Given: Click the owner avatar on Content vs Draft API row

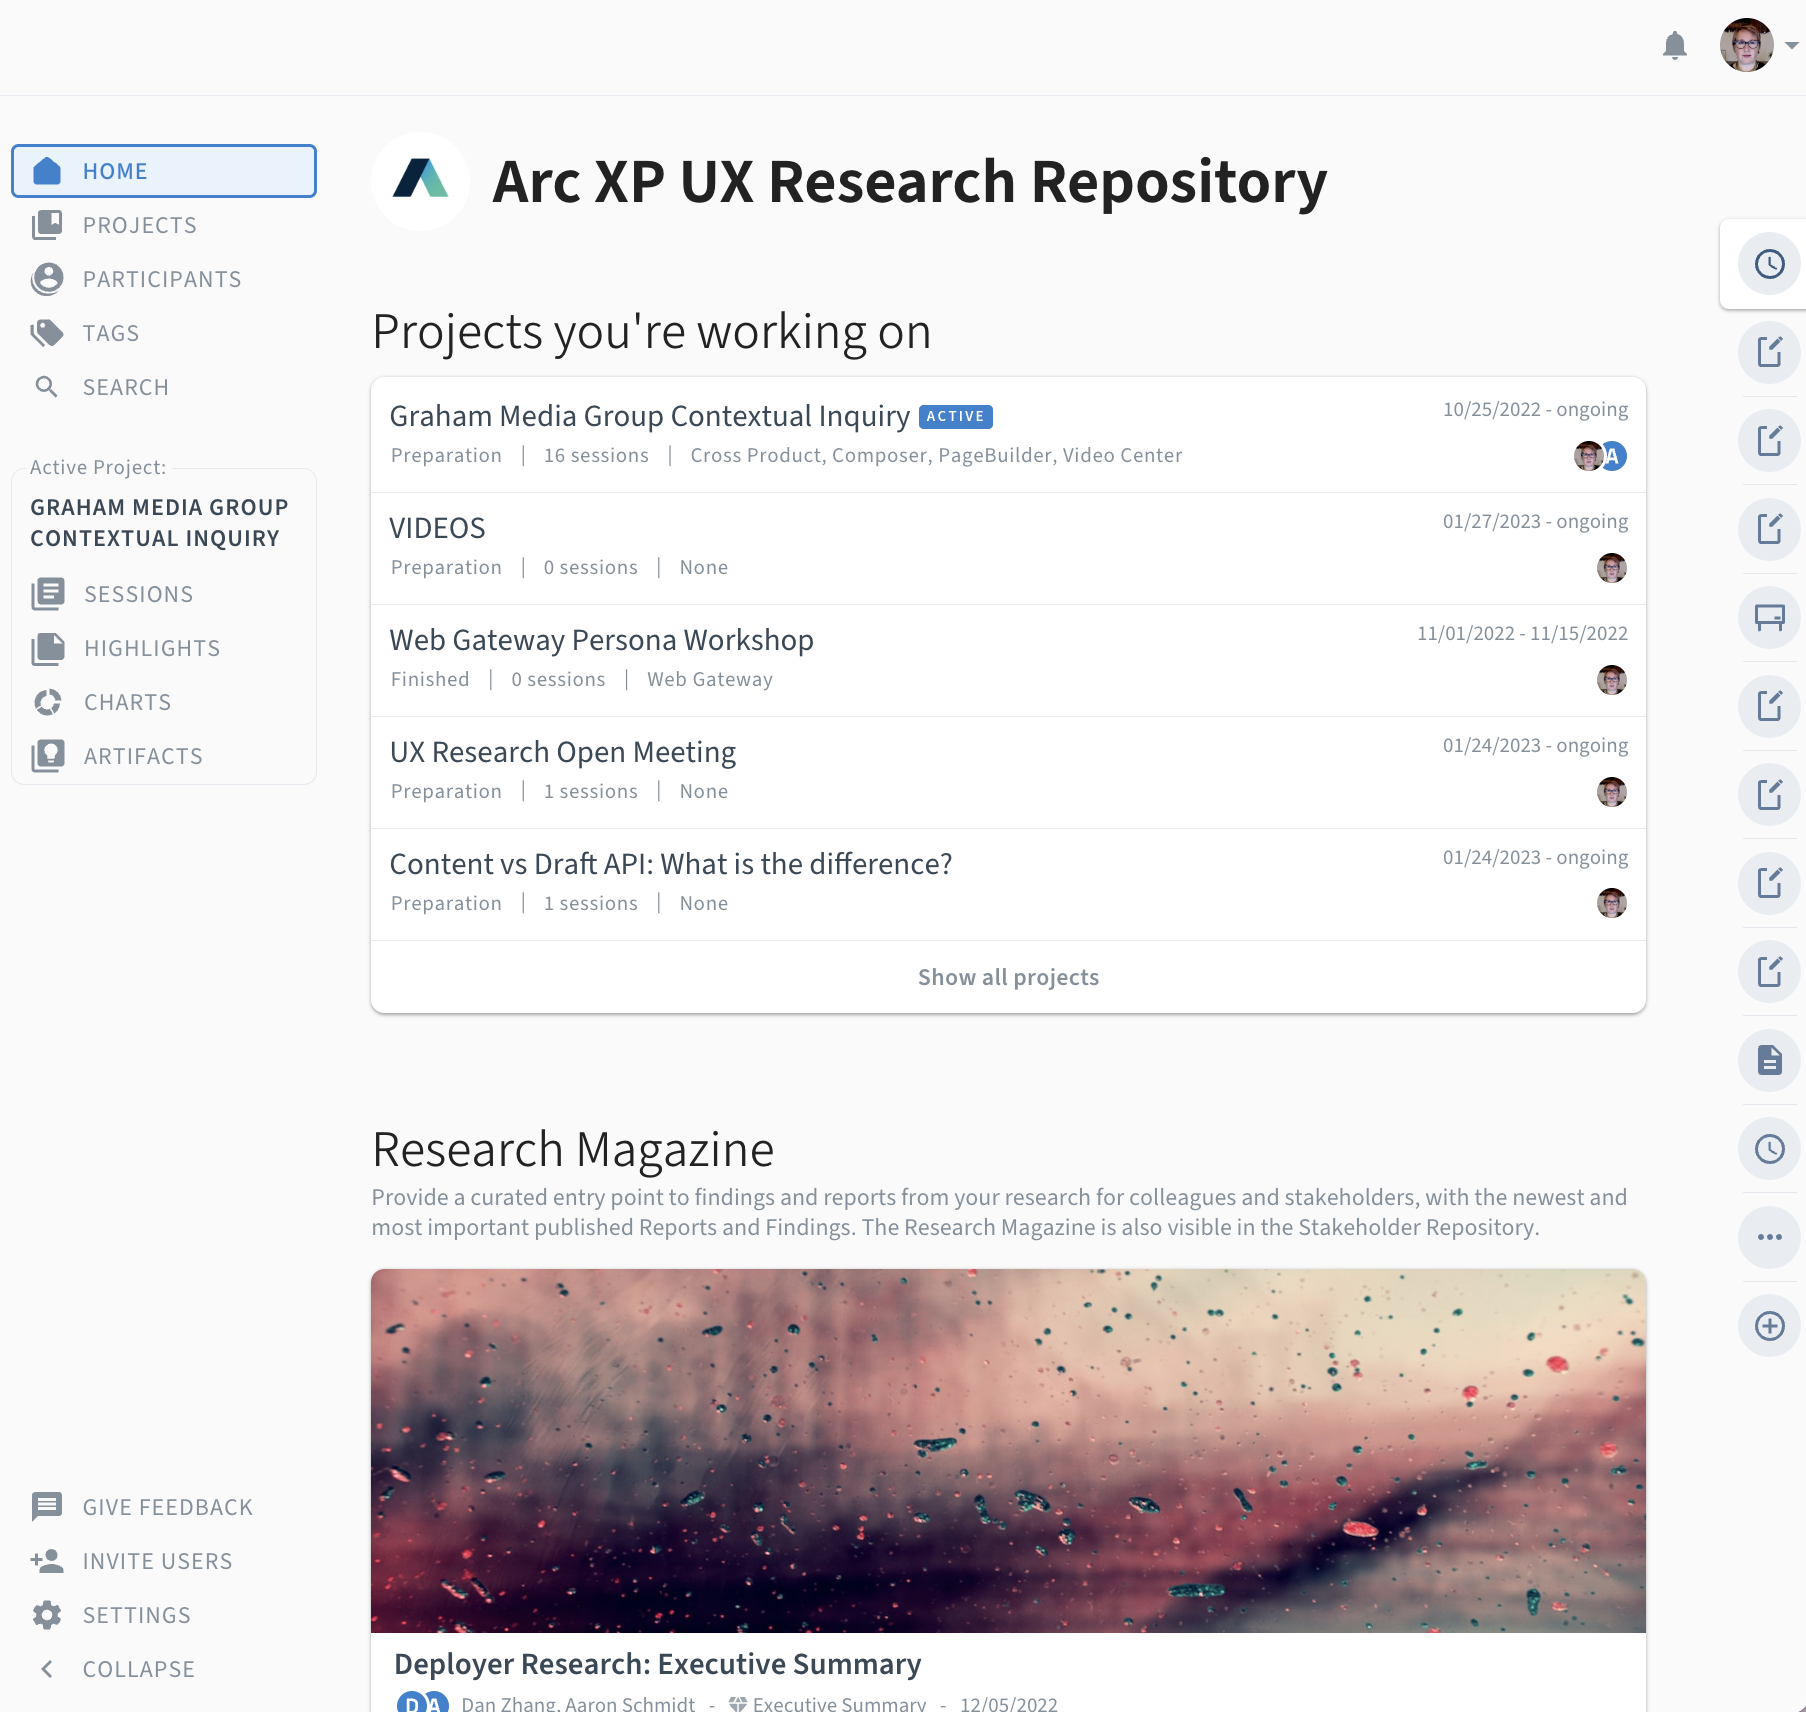Looking at the screenshot, I should coord(1612,903).
